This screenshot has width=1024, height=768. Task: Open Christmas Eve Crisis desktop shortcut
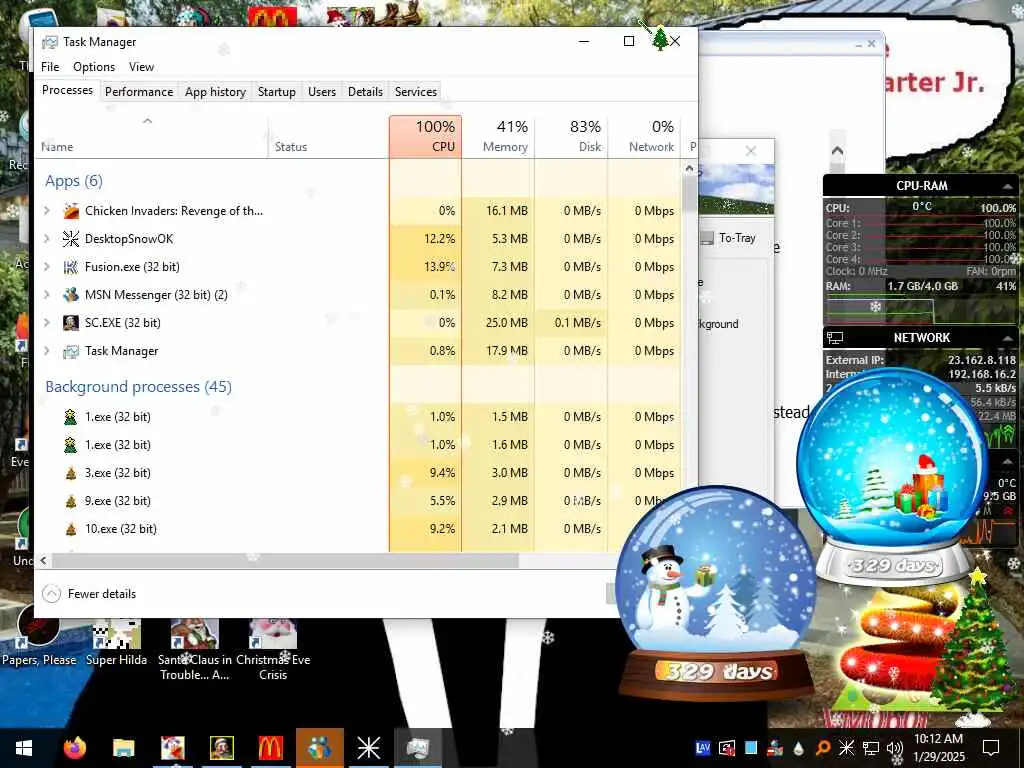click(x=273, y=650)
